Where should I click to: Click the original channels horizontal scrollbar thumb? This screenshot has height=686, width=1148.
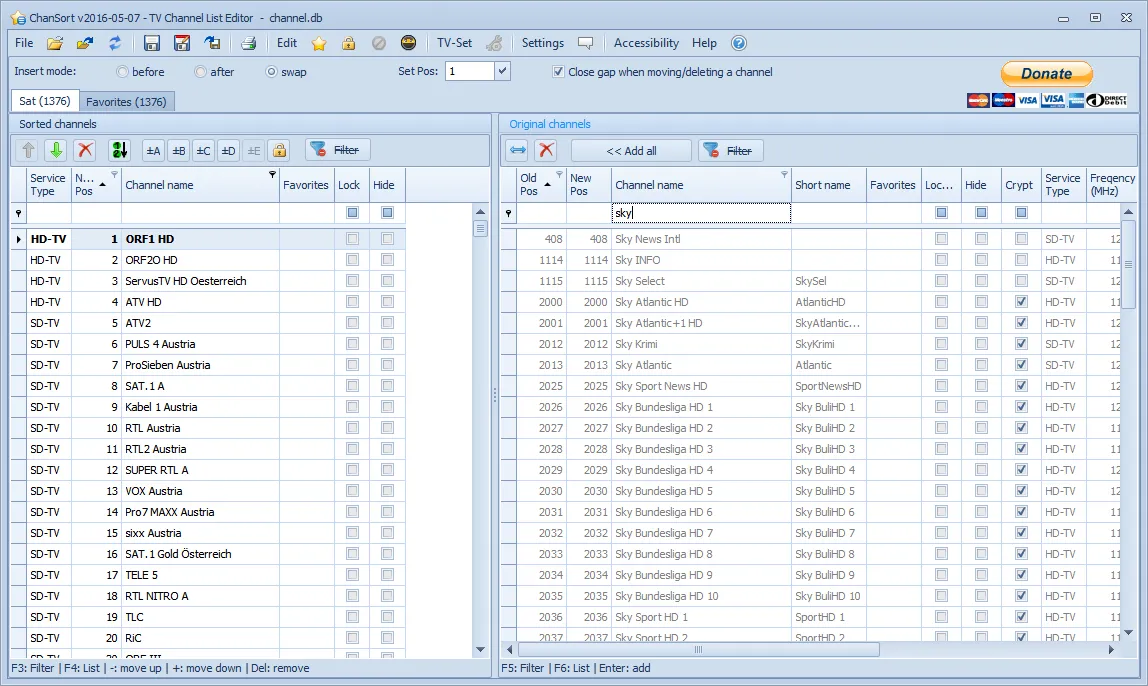(698, 649)
